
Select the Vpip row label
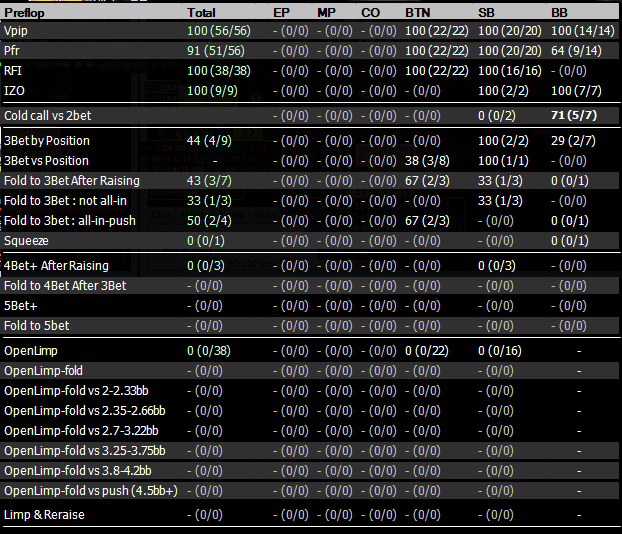click(x=16, y=31)
